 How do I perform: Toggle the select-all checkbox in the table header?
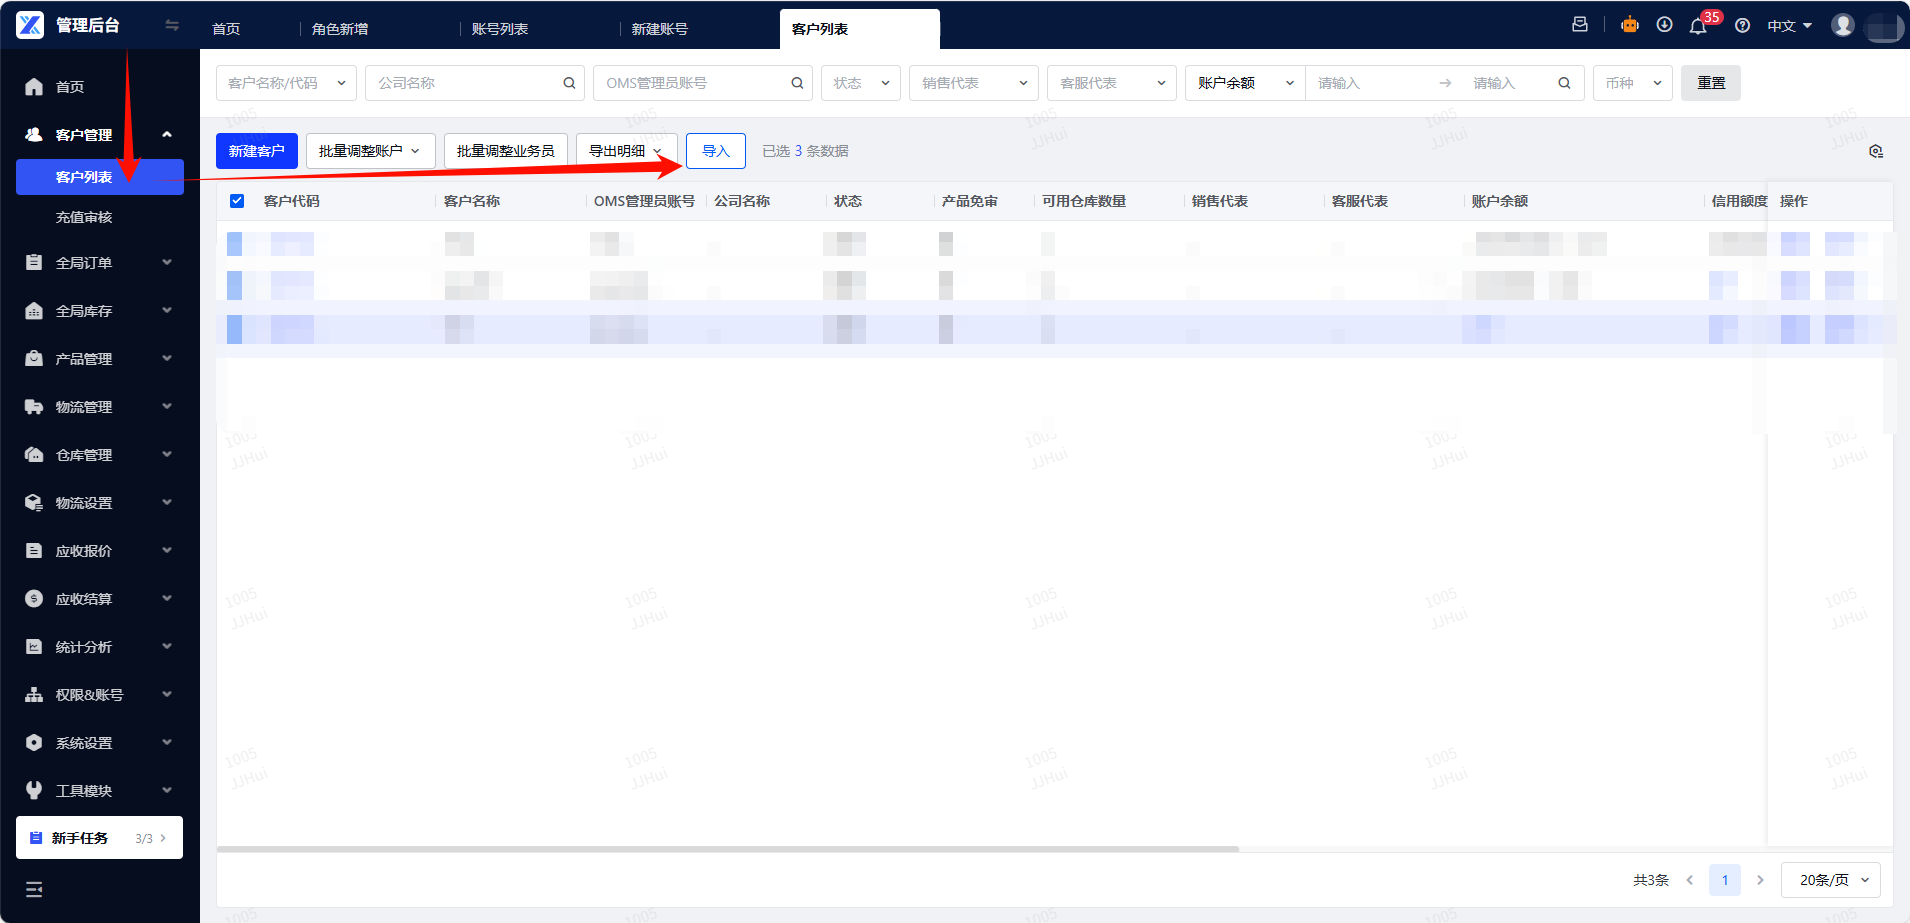click(237, 201)
